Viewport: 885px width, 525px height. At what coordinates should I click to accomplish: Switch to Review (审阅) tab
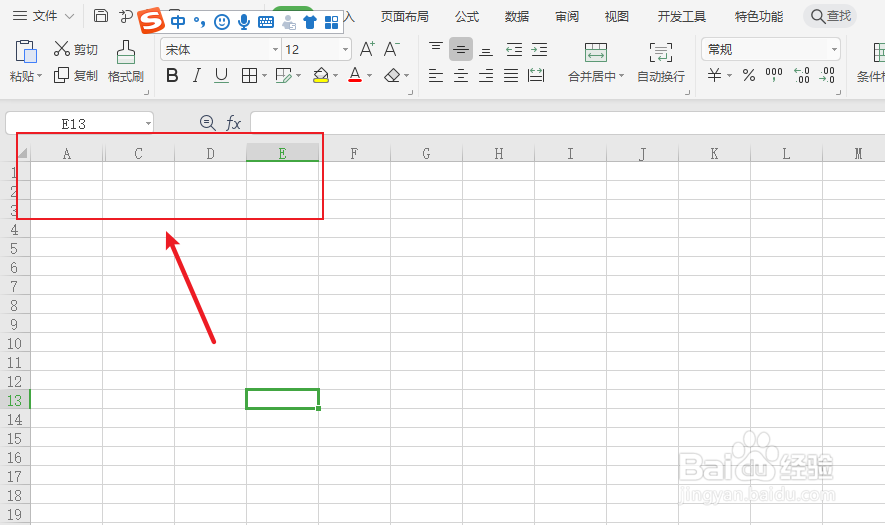[x=566, y=17]
